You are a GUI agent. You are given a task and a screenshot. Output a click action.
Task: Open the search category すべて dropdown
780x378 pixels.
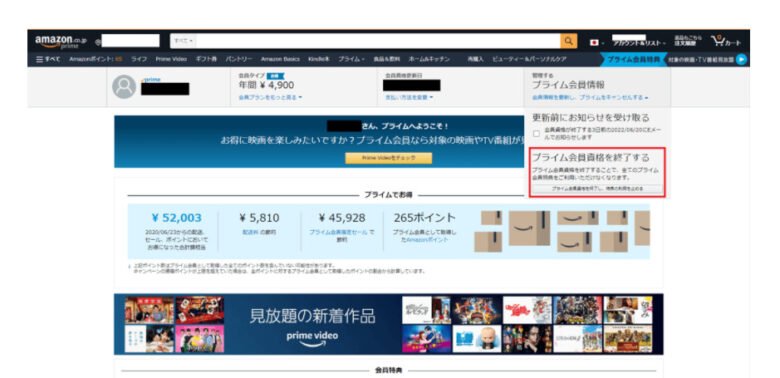[x=183, y=41]
